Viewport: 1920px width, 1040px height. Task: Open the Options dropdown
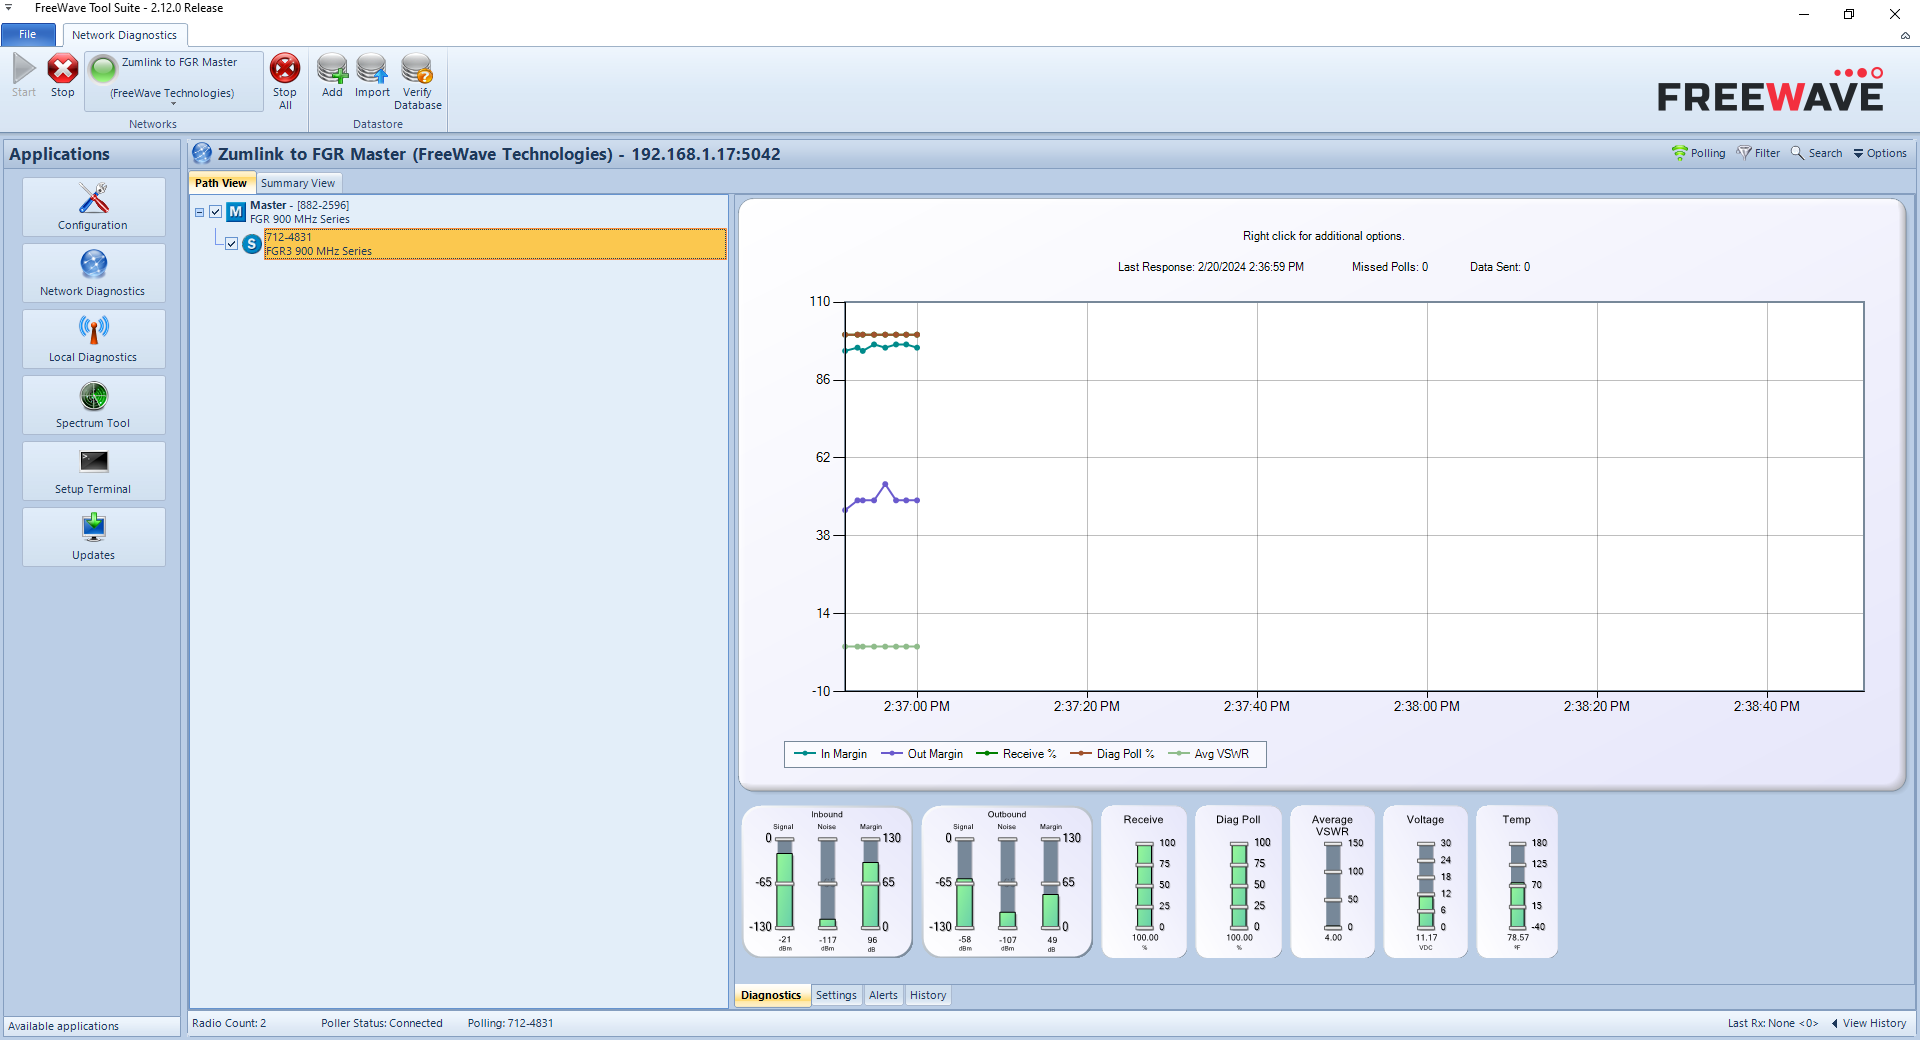click(1880, 153)
